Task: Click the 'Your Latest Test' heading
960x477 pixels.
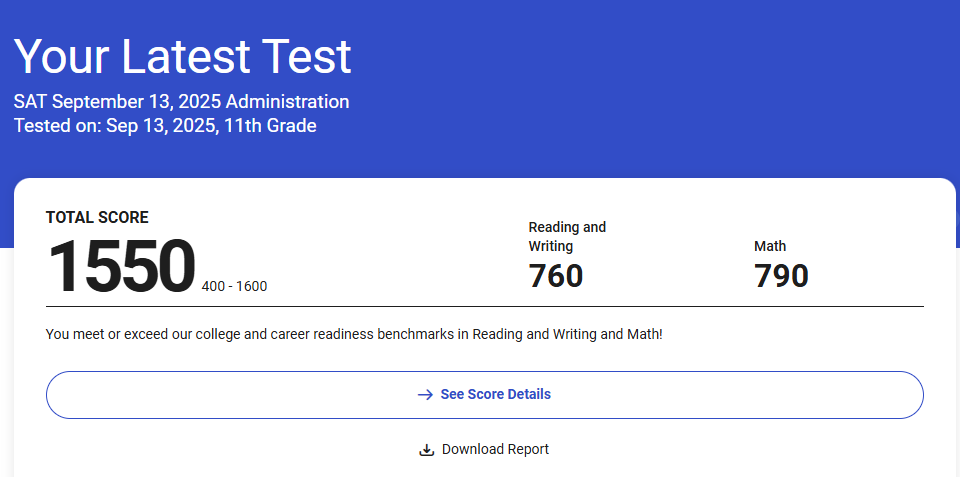Action: (x=183, y=56)
